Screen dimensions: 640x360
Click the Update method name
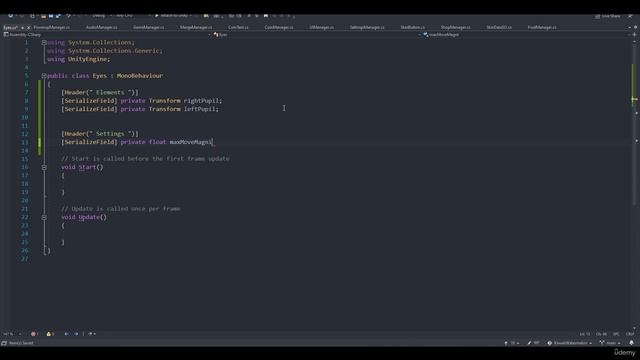[89, 217]
